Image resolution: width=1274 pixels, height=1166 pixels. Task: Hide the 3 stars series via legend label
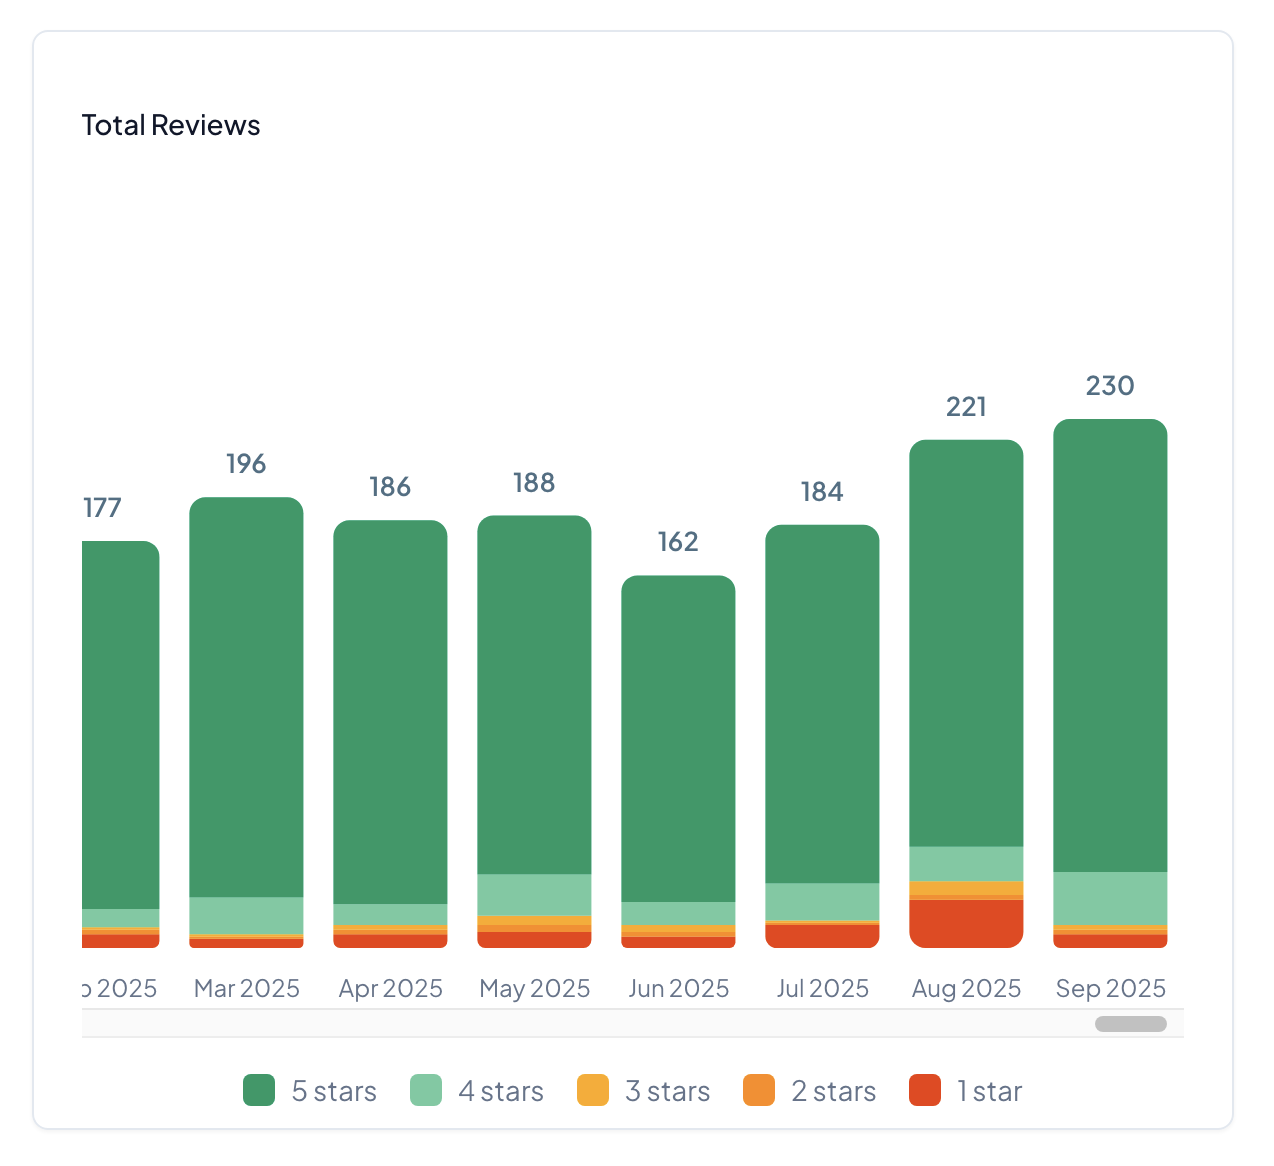[x=667, y=1091]
